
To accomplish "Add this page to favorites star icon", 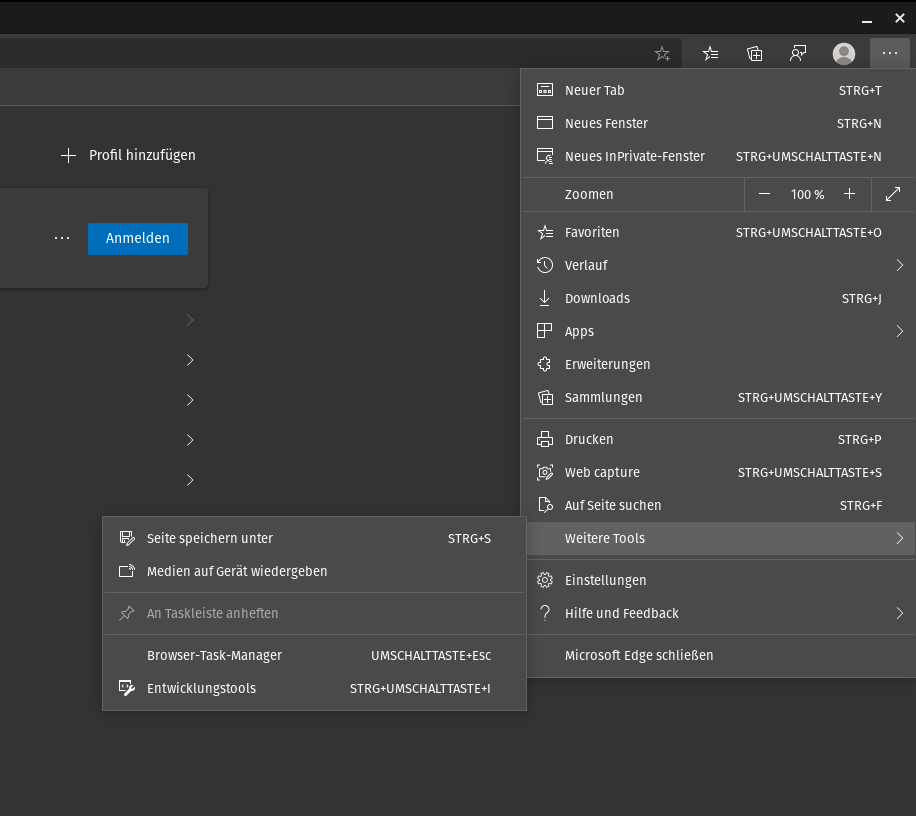I will coord(662,54).
